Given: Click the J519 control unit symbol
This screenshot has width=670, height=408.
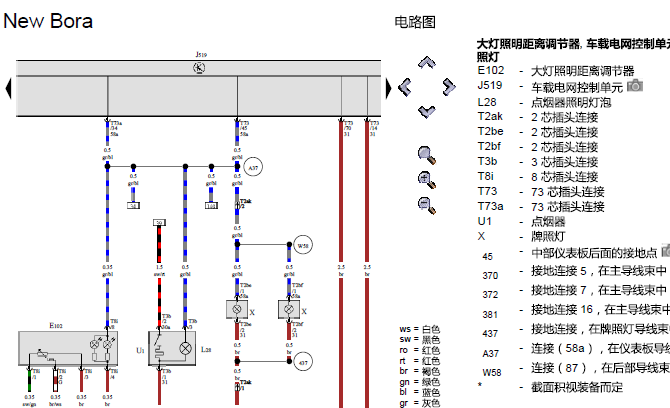Looking at the screenshot, I should tap(199, 68).
